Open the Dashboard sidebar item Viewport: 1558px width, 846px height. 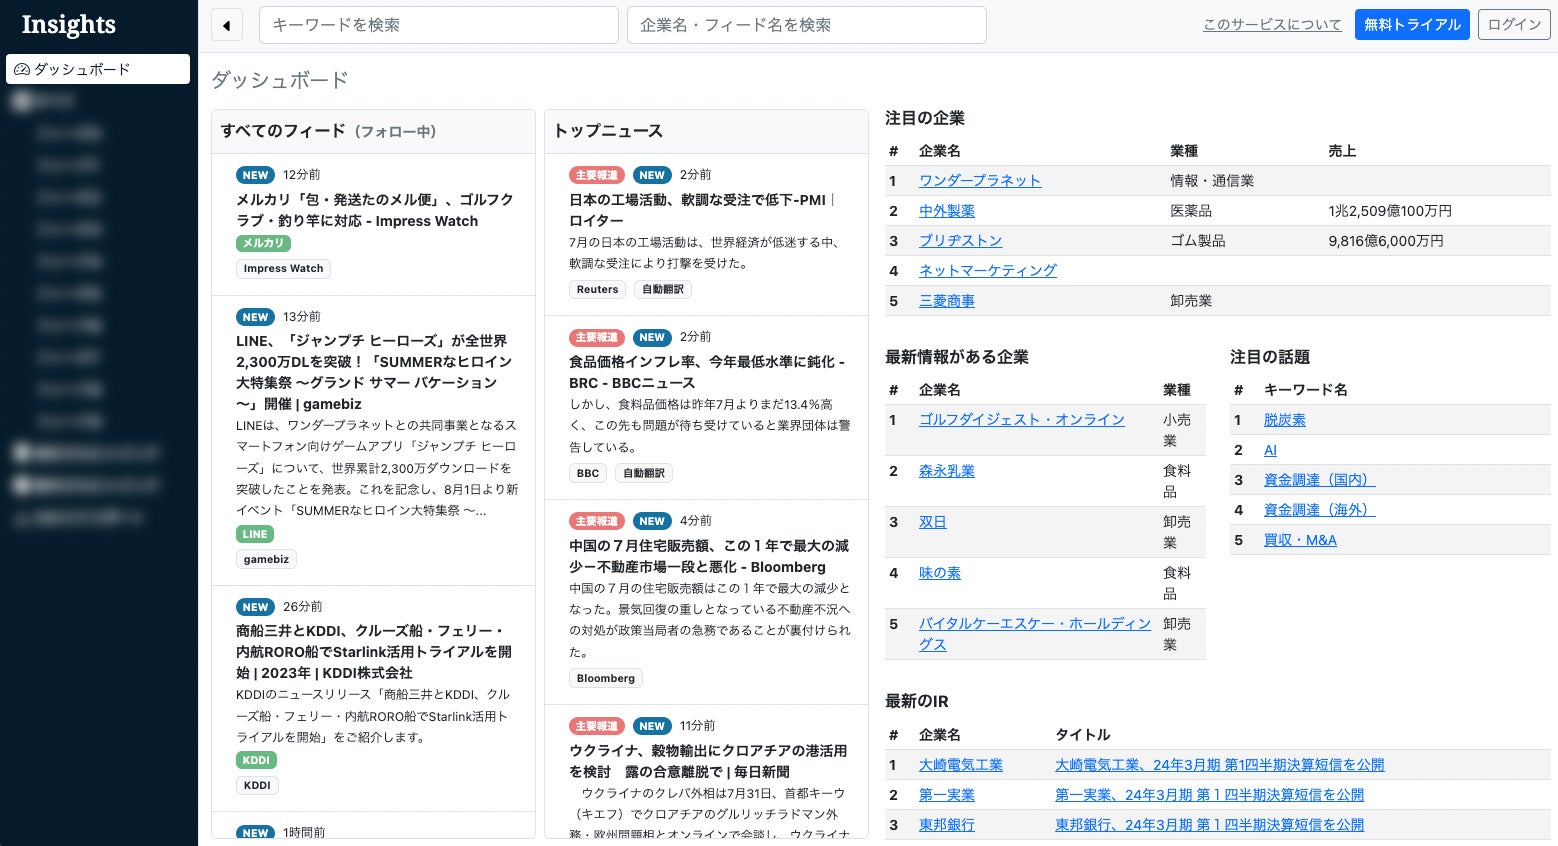tap(98, 69)
